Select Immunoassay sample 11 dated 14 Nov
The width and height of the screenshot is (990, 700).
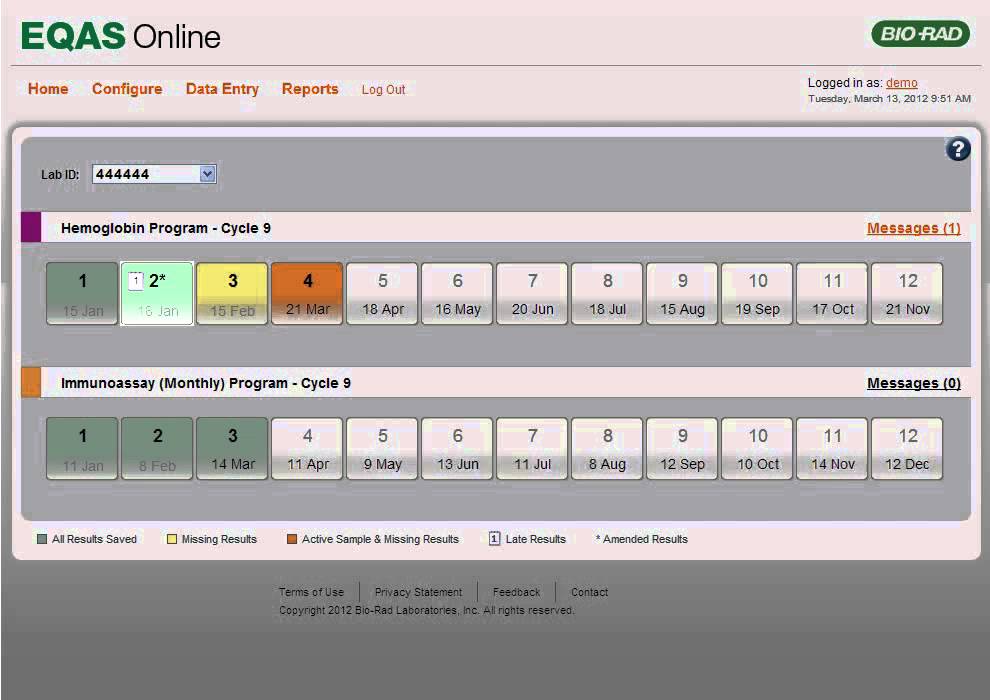(833, 449)
